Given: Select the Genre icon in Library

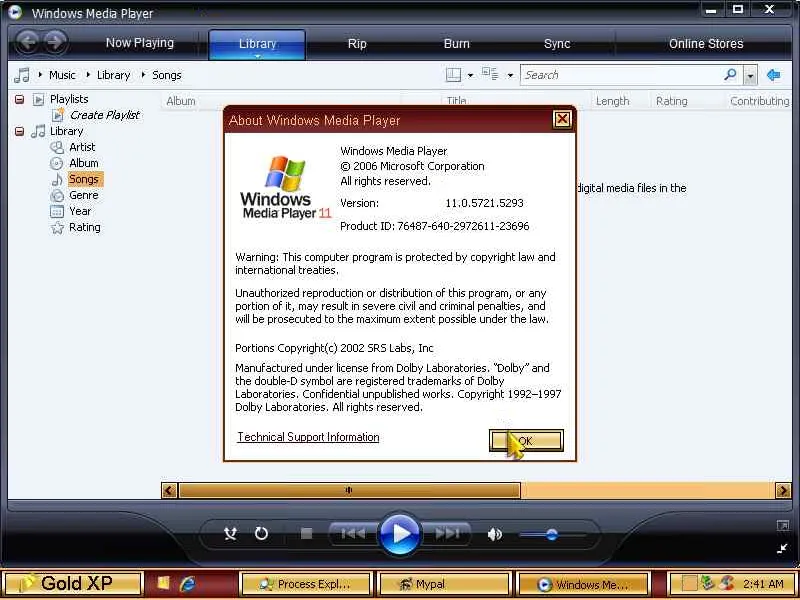Looking at the screenshot, I should 57,195.
